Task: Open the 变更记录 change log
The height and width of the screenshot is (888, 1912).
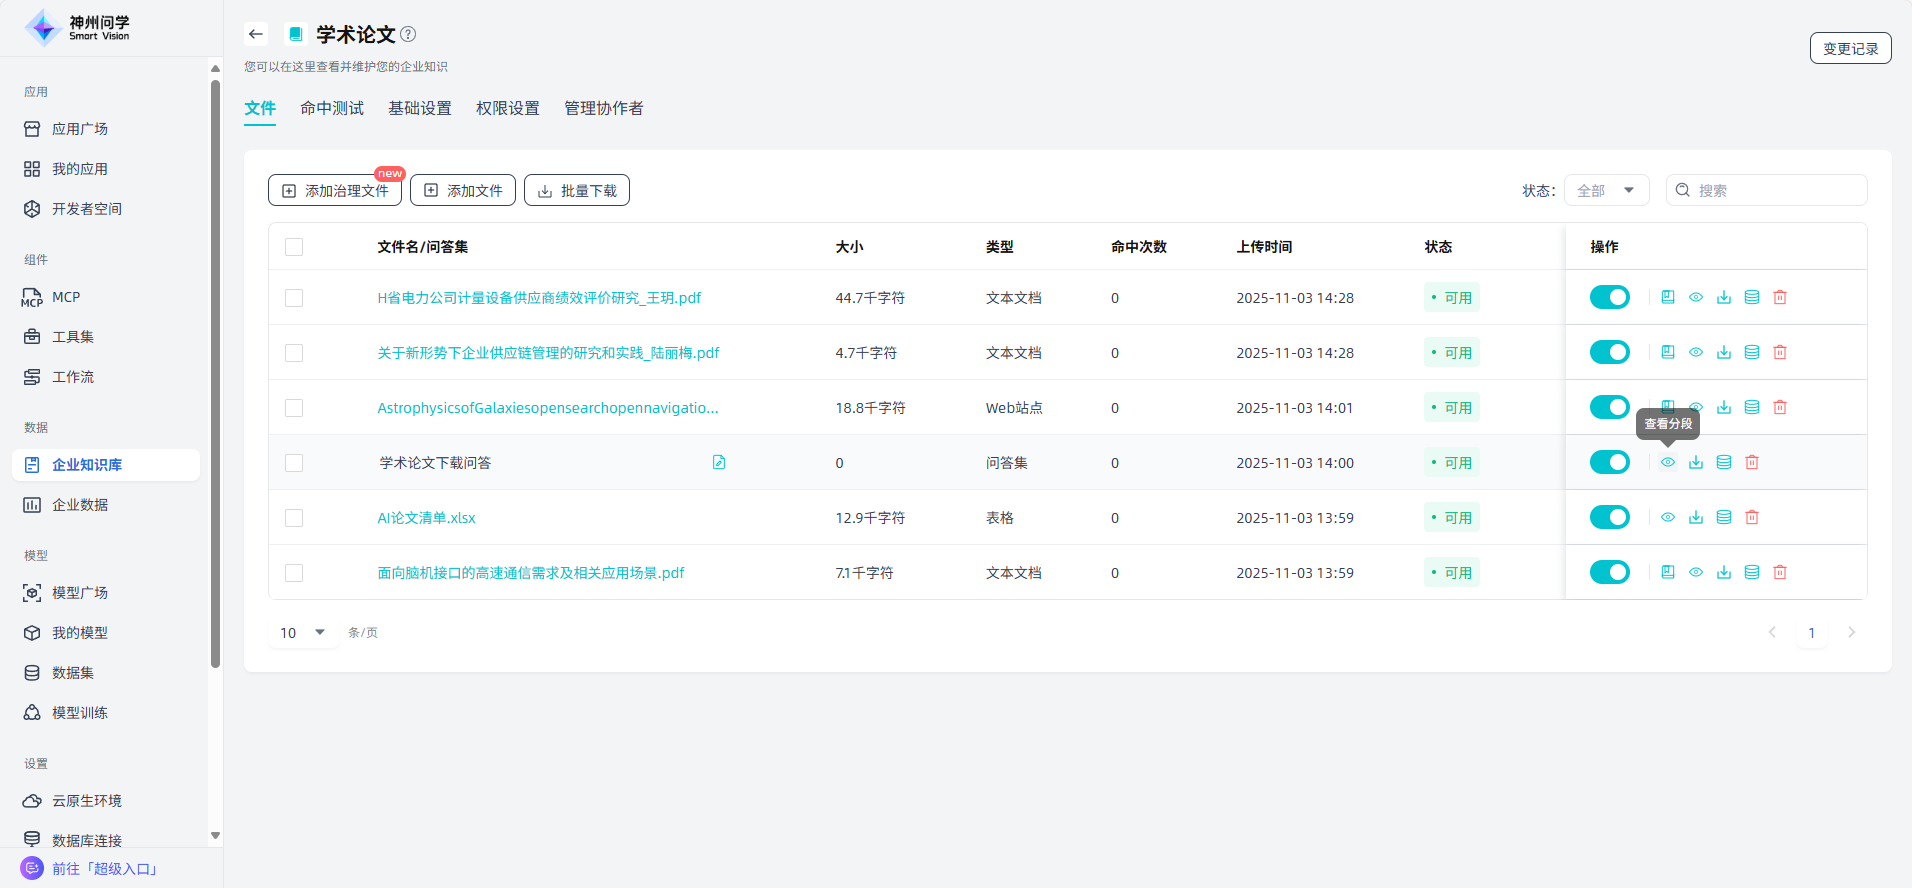Action: [1850, 48]
